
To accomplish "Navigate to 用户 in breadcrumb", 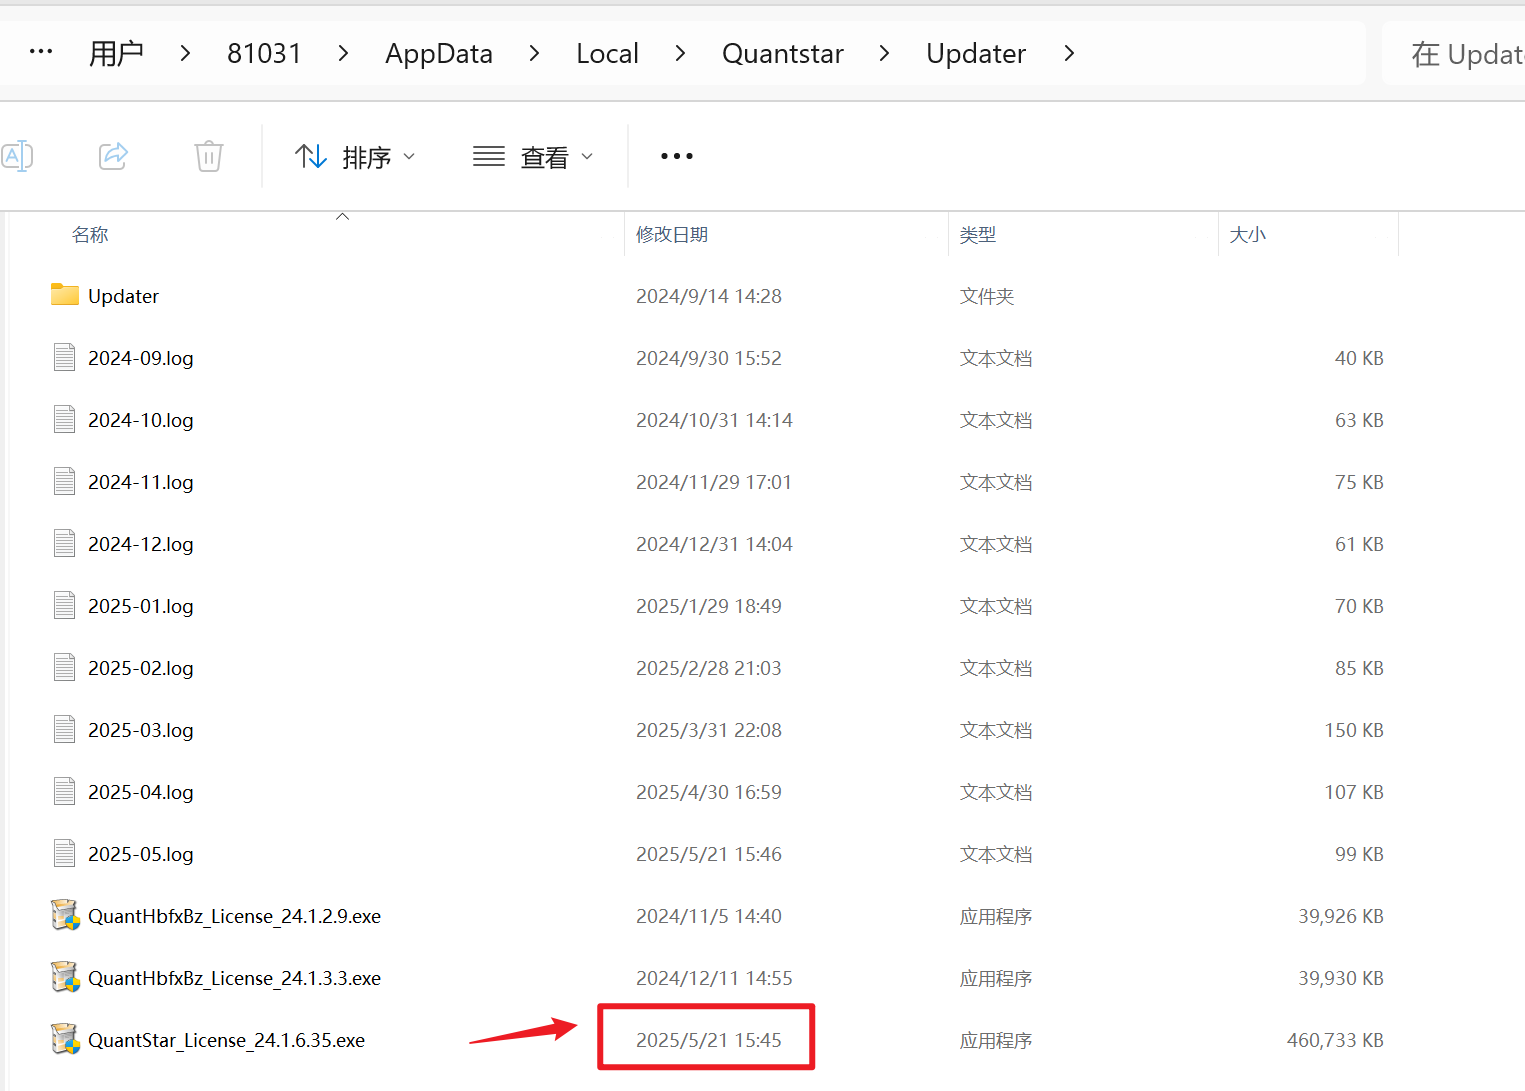I will (116, 53).
